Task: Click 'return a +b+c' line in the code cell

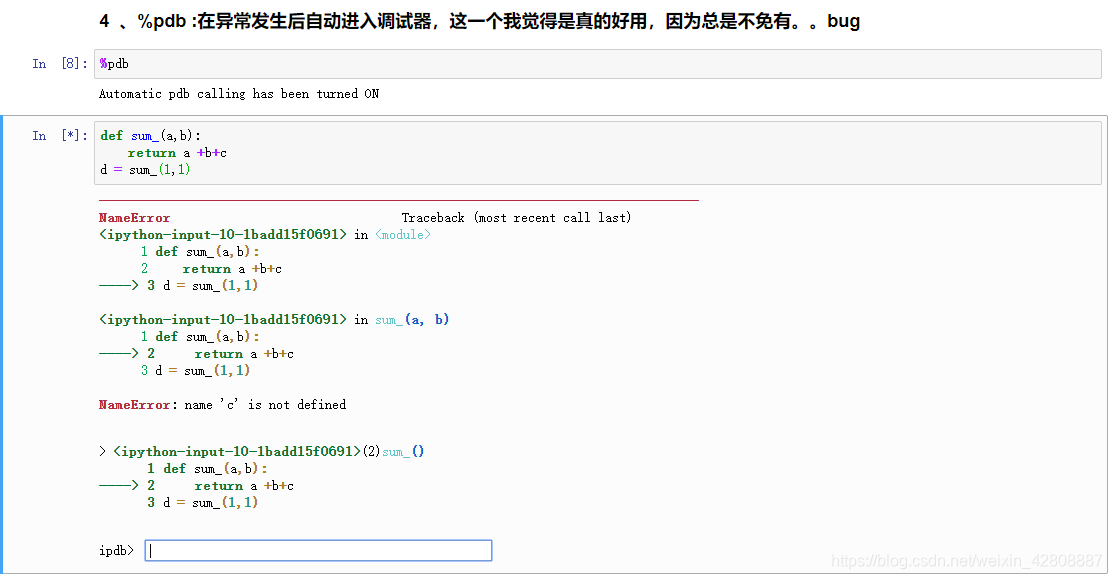Action: click(x=177, y=153)
